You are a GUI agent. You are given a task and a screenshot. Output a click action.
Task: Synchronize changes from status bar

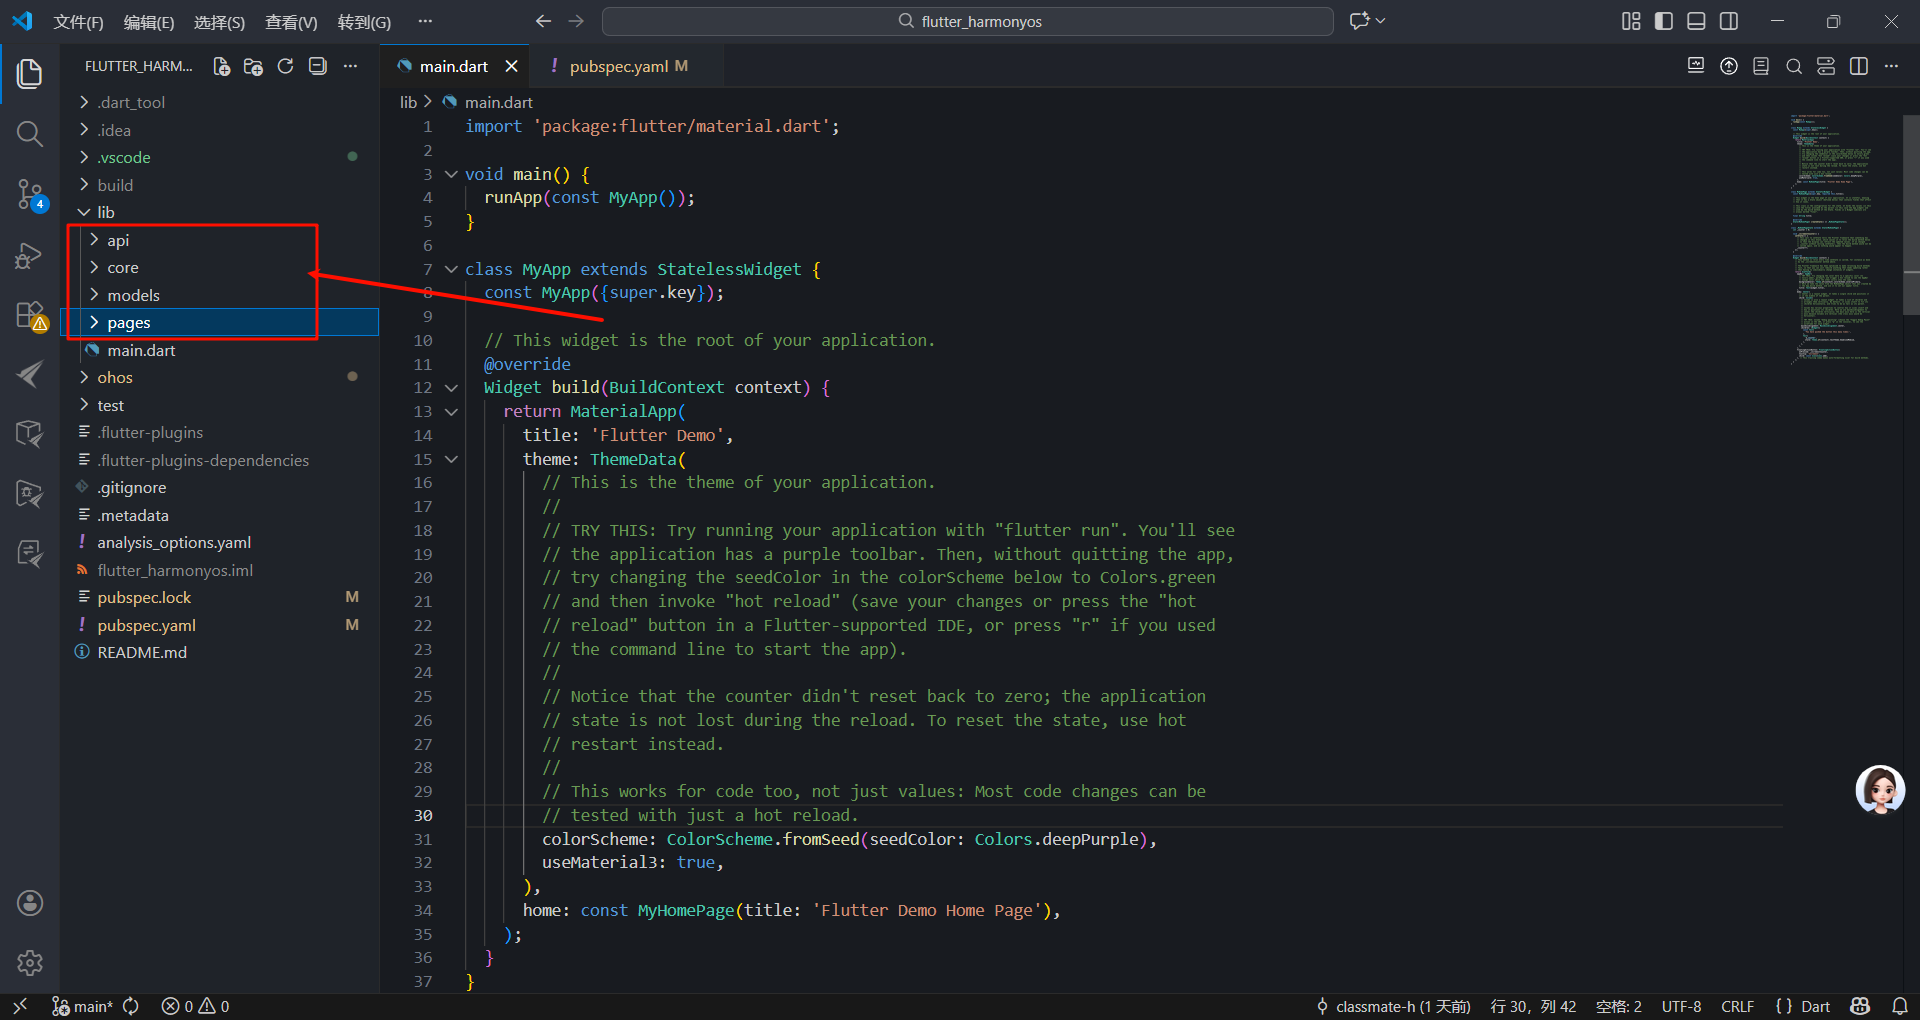[x=131, y=1006]
